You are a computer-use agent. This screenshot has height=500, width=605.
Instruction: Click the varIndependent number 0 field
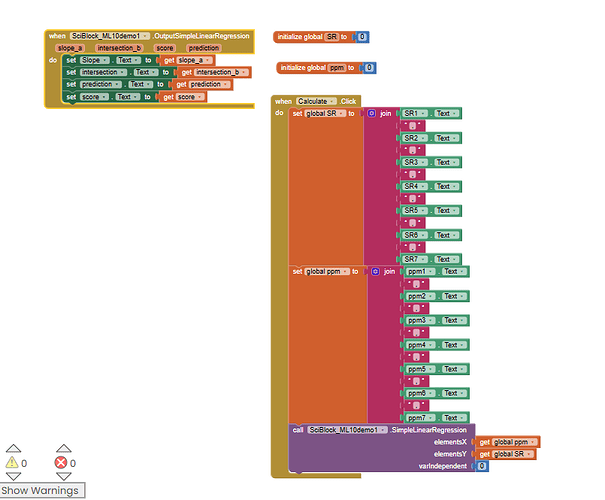pyautogui.click(x=482, y=466)
